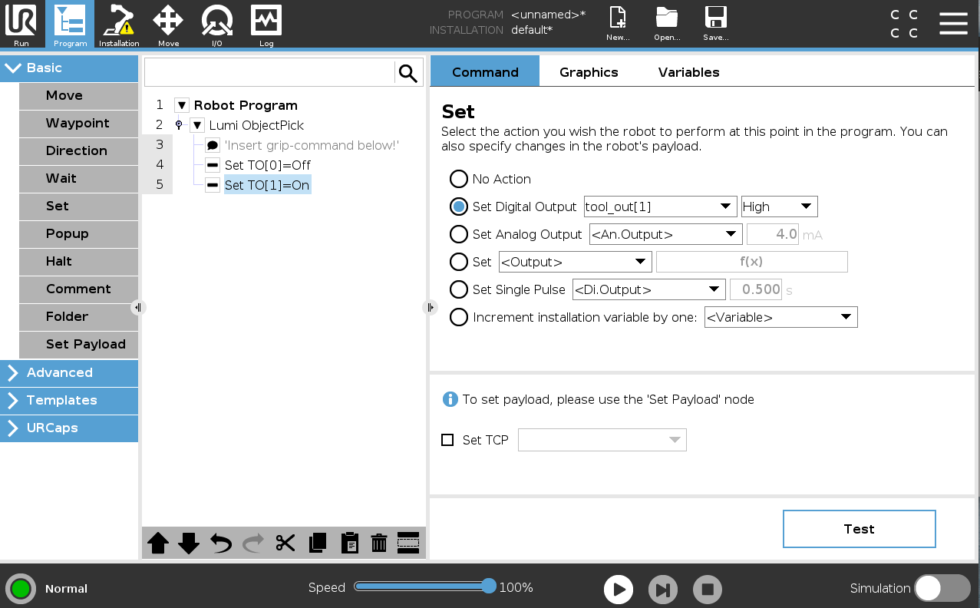This screenshot has height=608, width=980.
Task: Open the High/Low value dropdown
Action: tap(779, 207)
